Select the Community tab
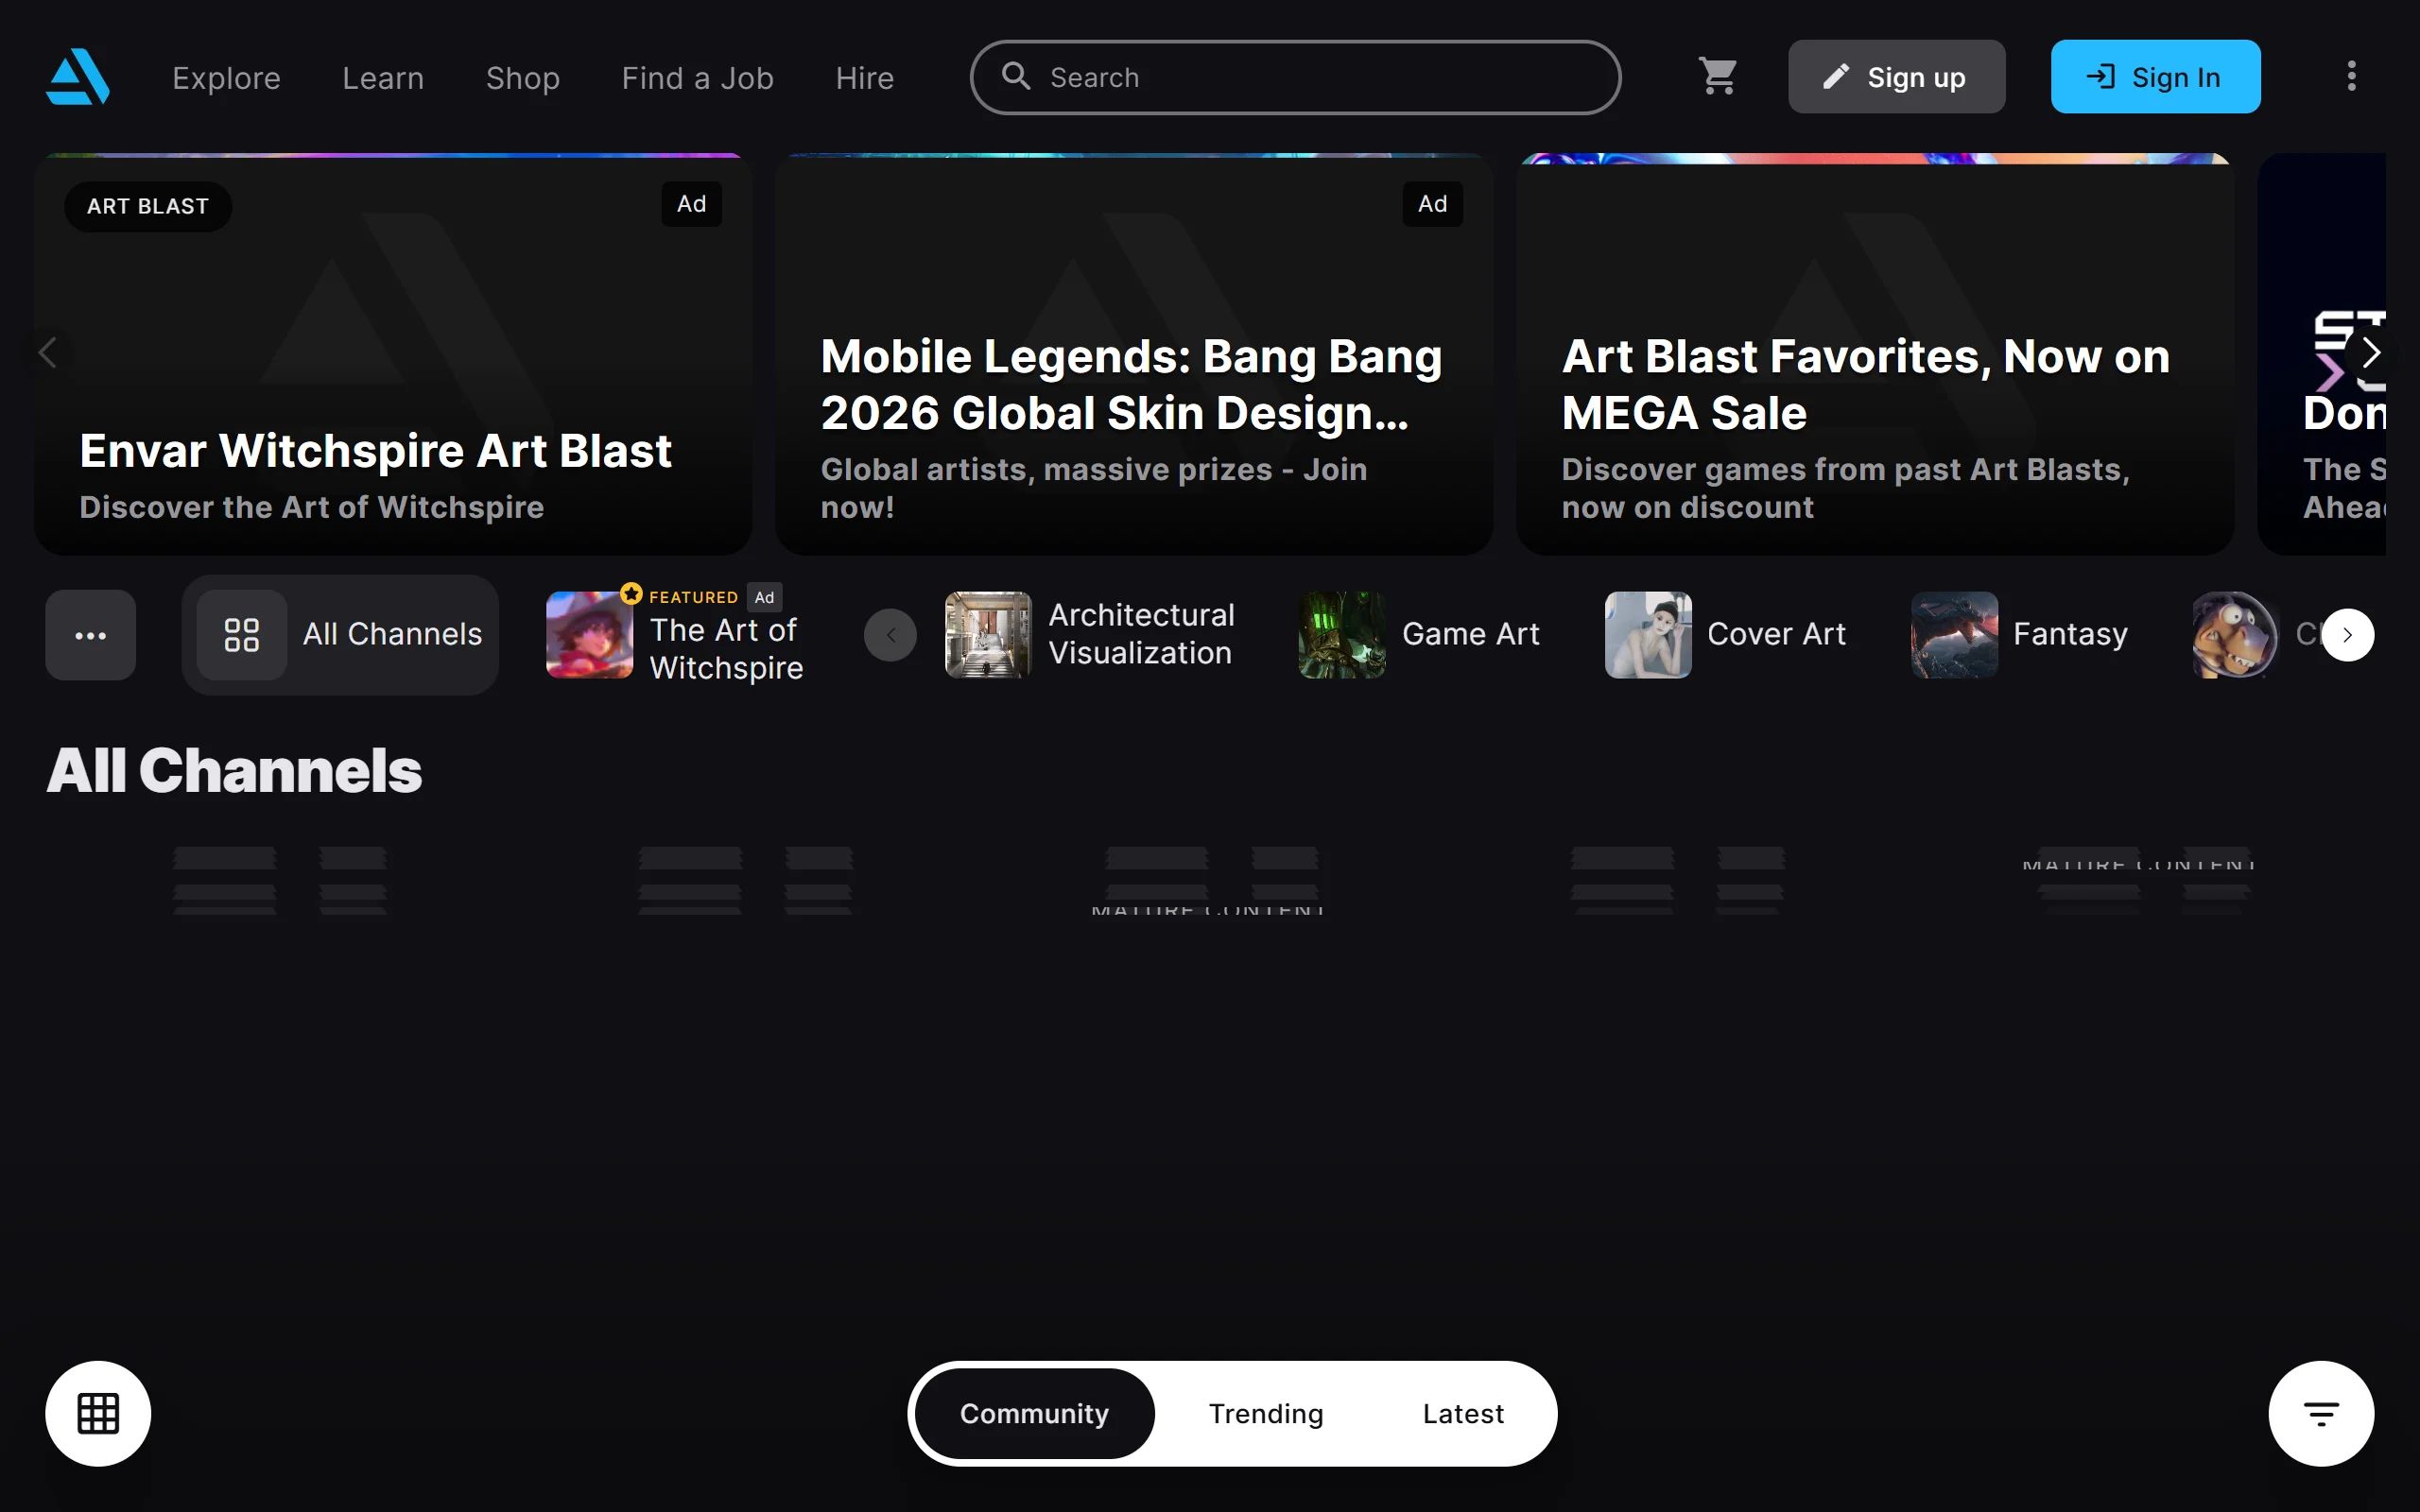Screen dimensions: 2420x1512 (x=1034, y=1413)
